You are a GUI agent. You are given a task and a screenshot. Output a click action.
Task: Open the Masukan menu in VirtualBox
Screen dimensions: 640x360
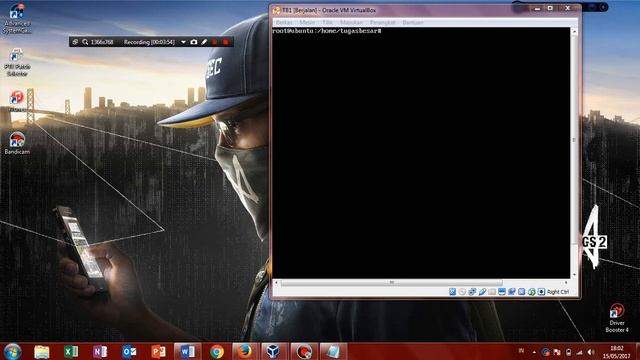coord(351,22)
